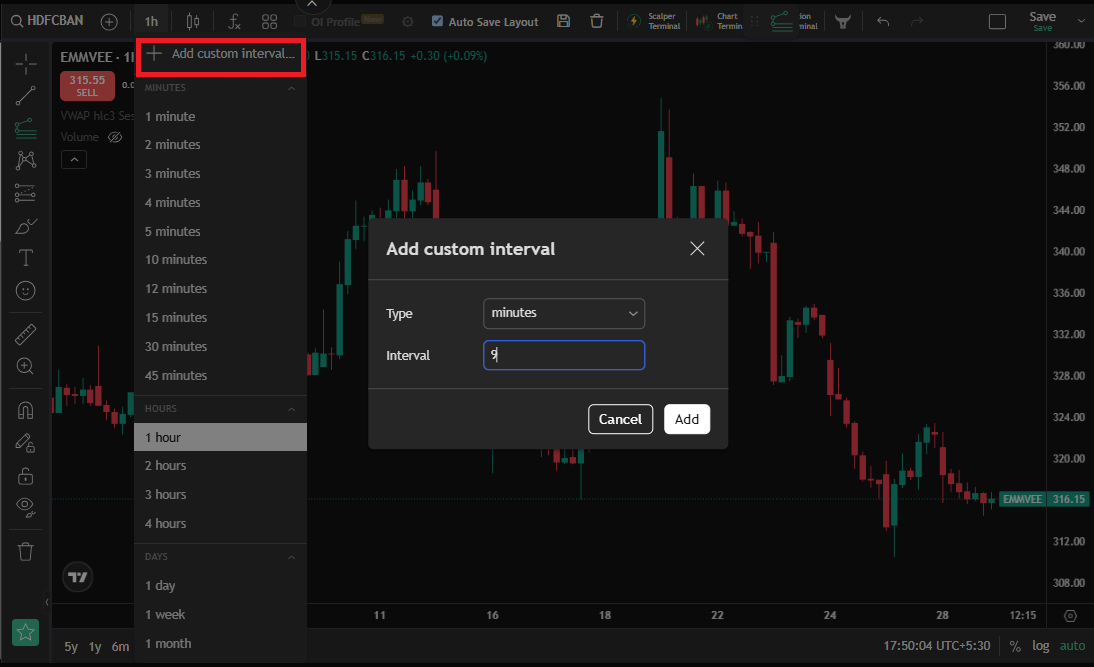1094x667 pixels.
Task: Select the brush drawing tool
Action: click(26, 226)
